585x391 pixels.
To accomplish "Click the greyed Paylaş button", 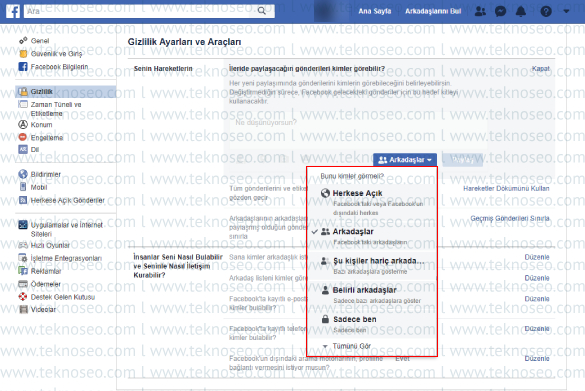I will pos(462,160).
